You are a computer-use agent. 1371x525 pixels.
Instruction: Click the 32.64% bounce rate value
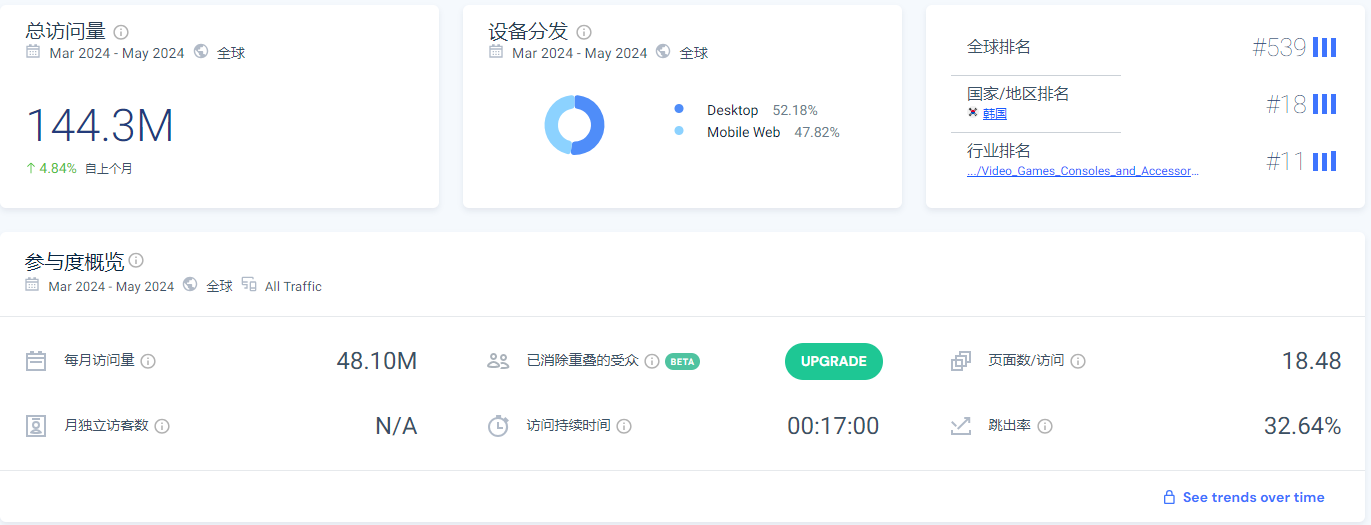(1303, 426)
